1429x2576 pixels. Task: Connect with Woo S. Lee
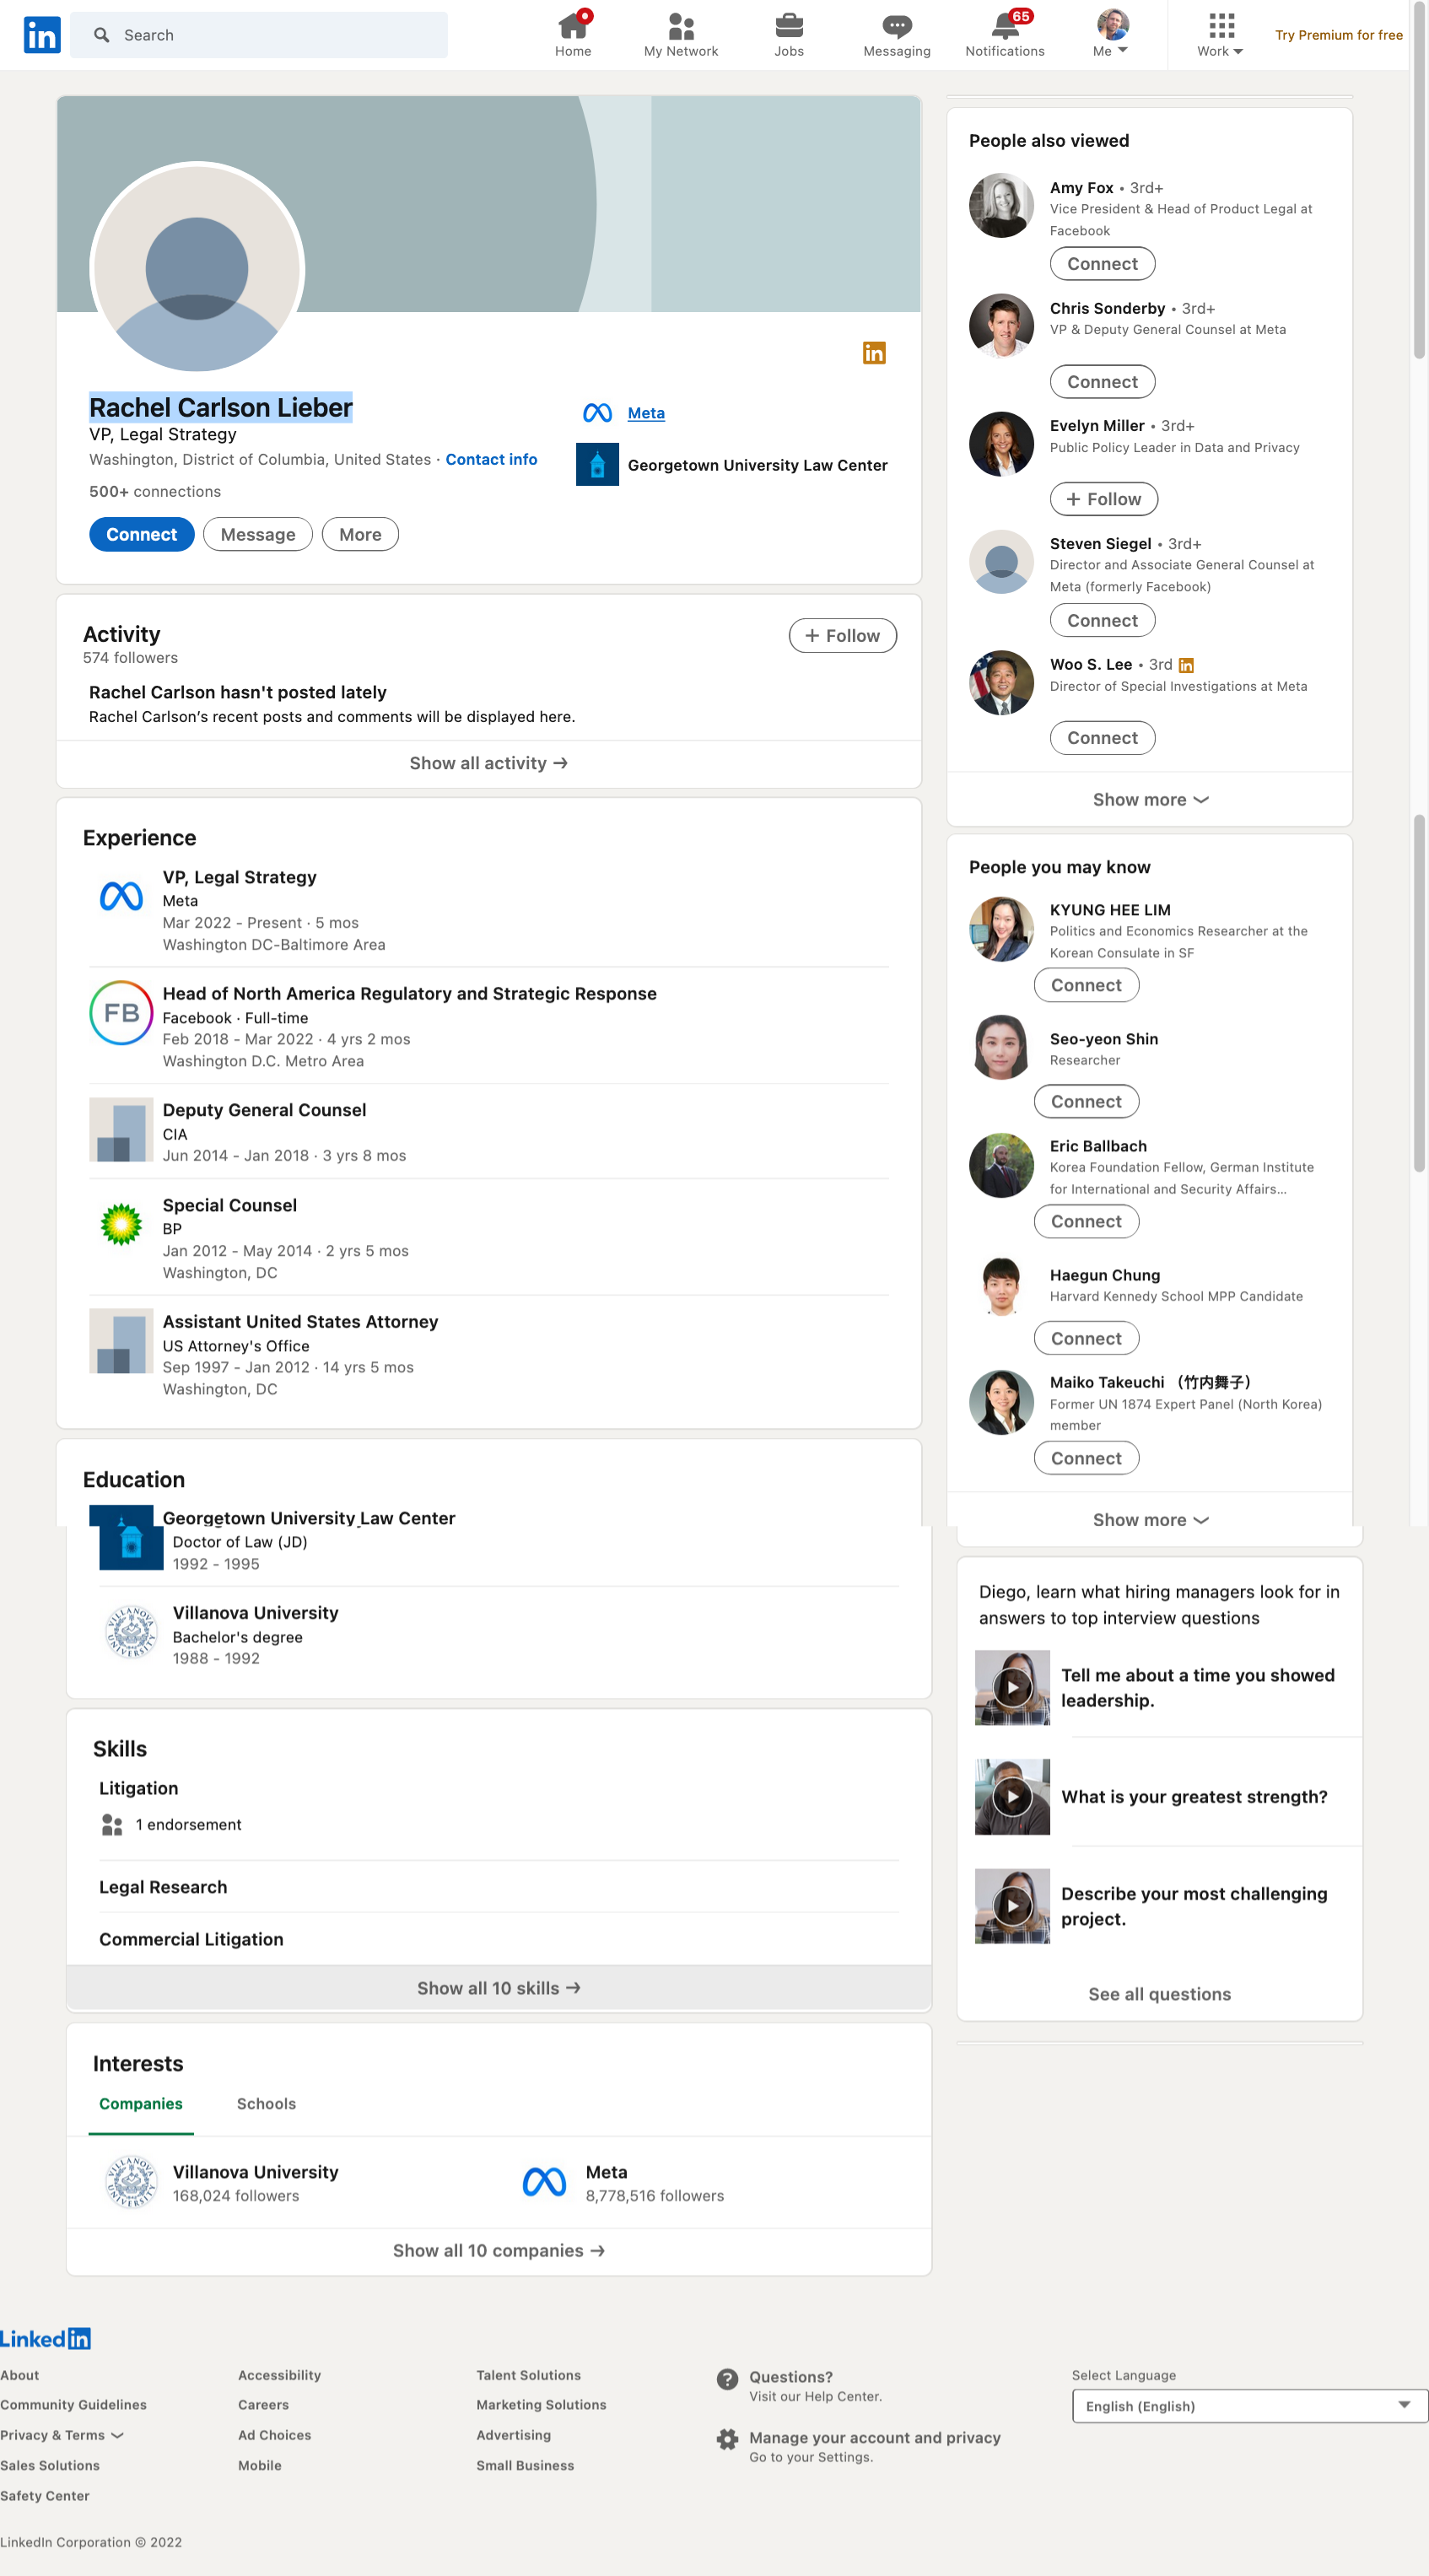(1102, 738)
